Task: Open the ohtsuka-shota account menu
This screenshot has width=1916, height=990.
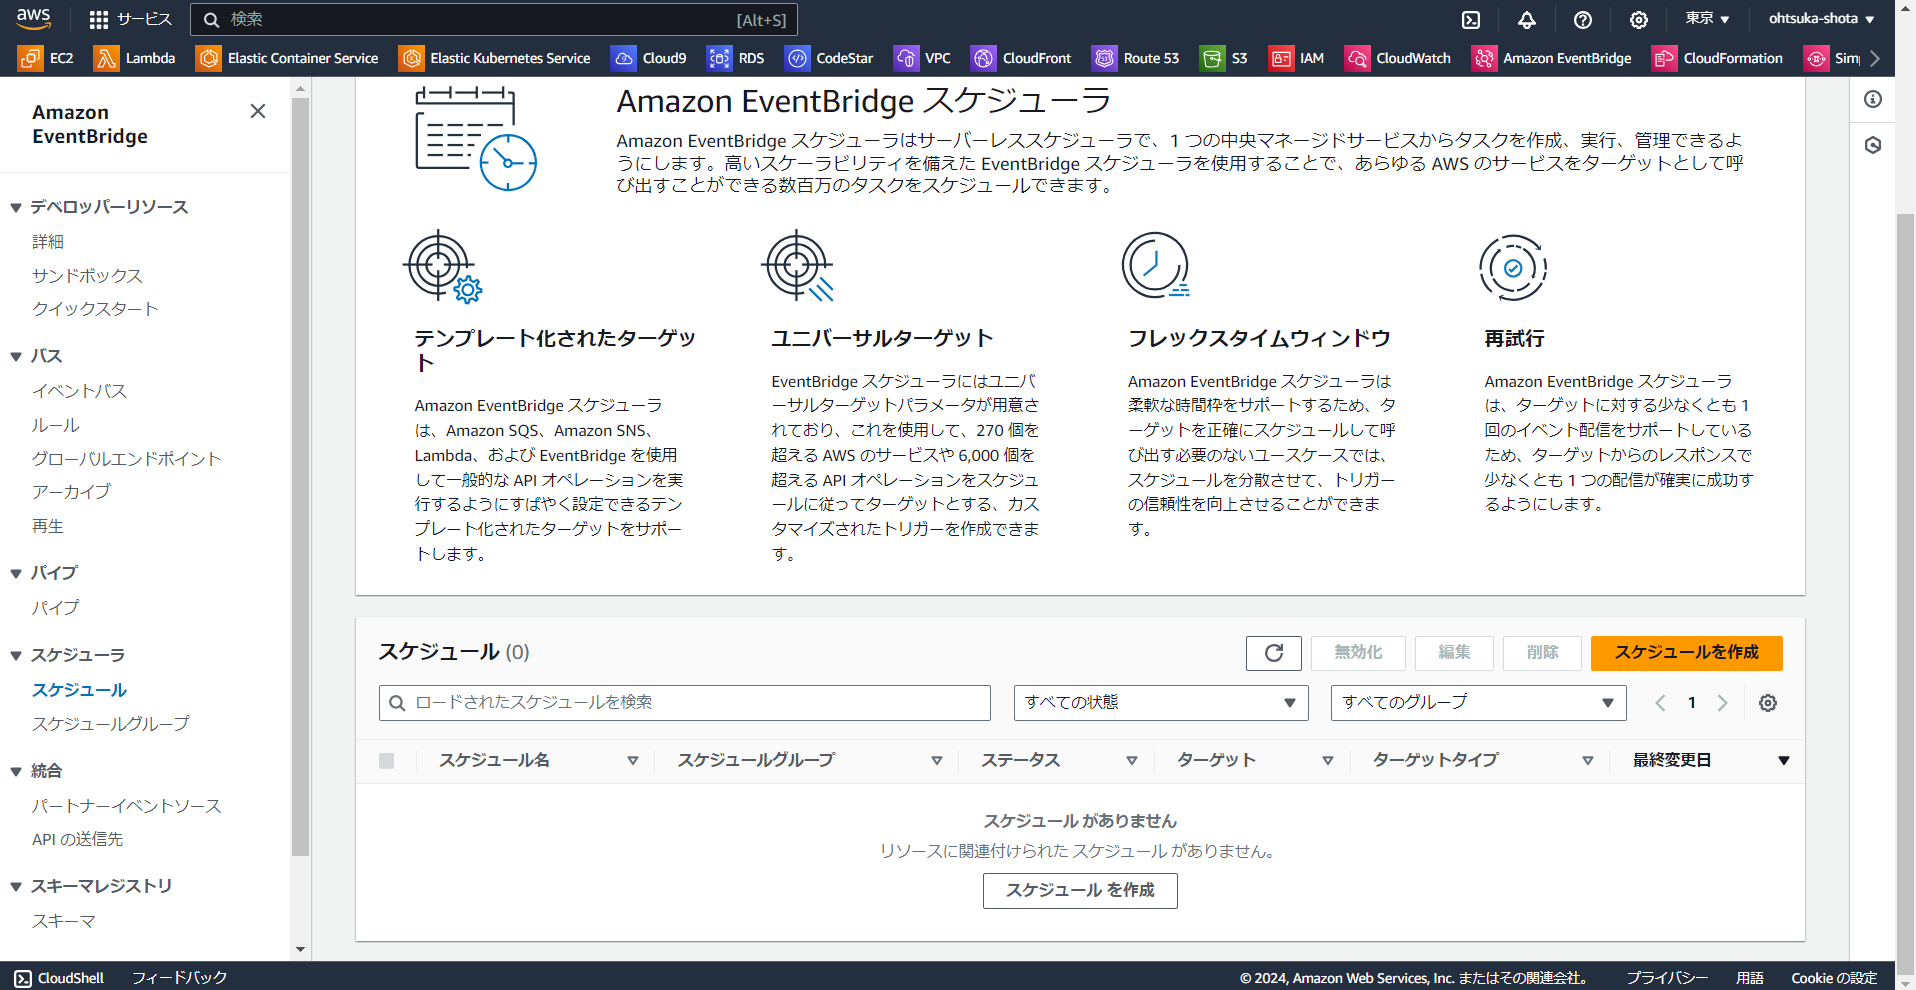Action: click(x=1821, y=19)
